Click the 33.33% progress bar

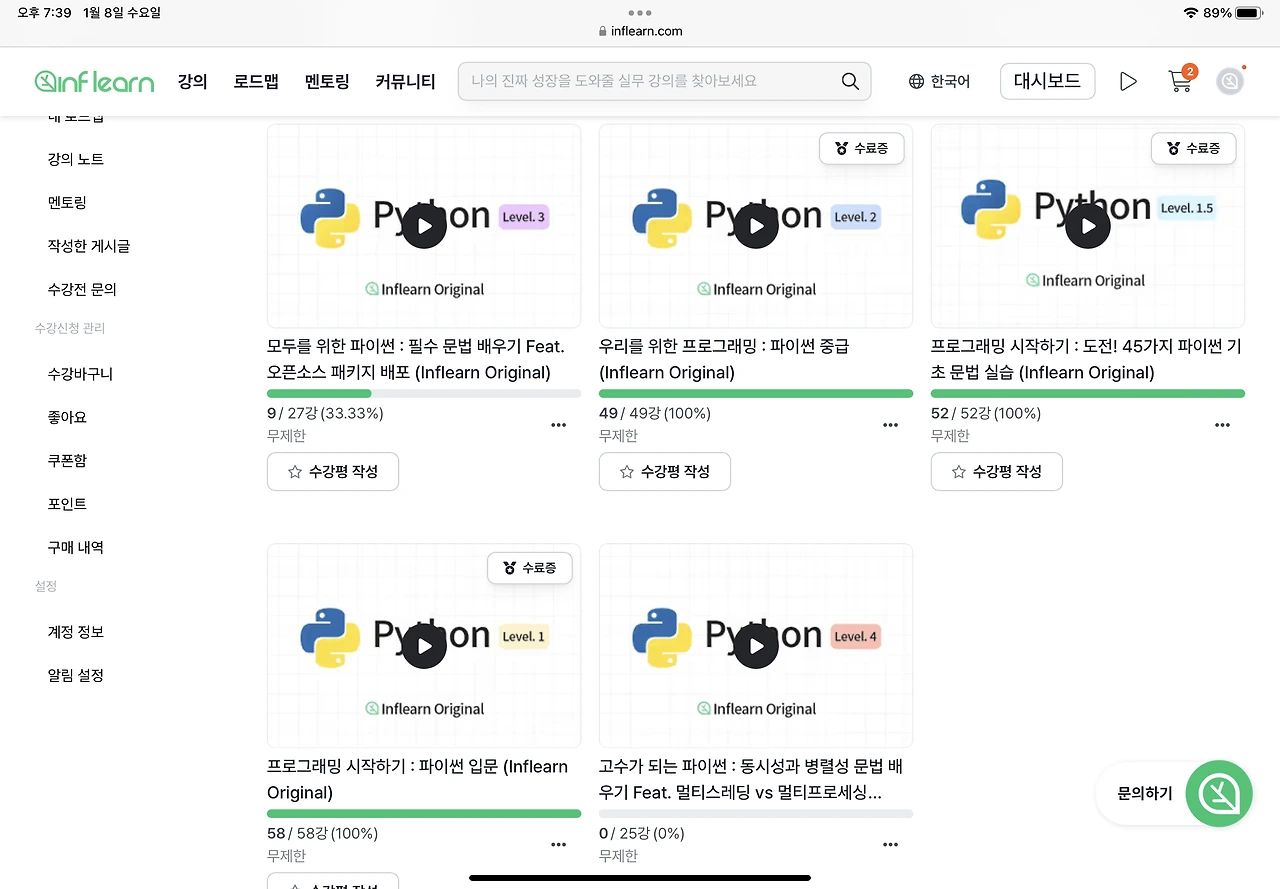[x=424, y=394]
